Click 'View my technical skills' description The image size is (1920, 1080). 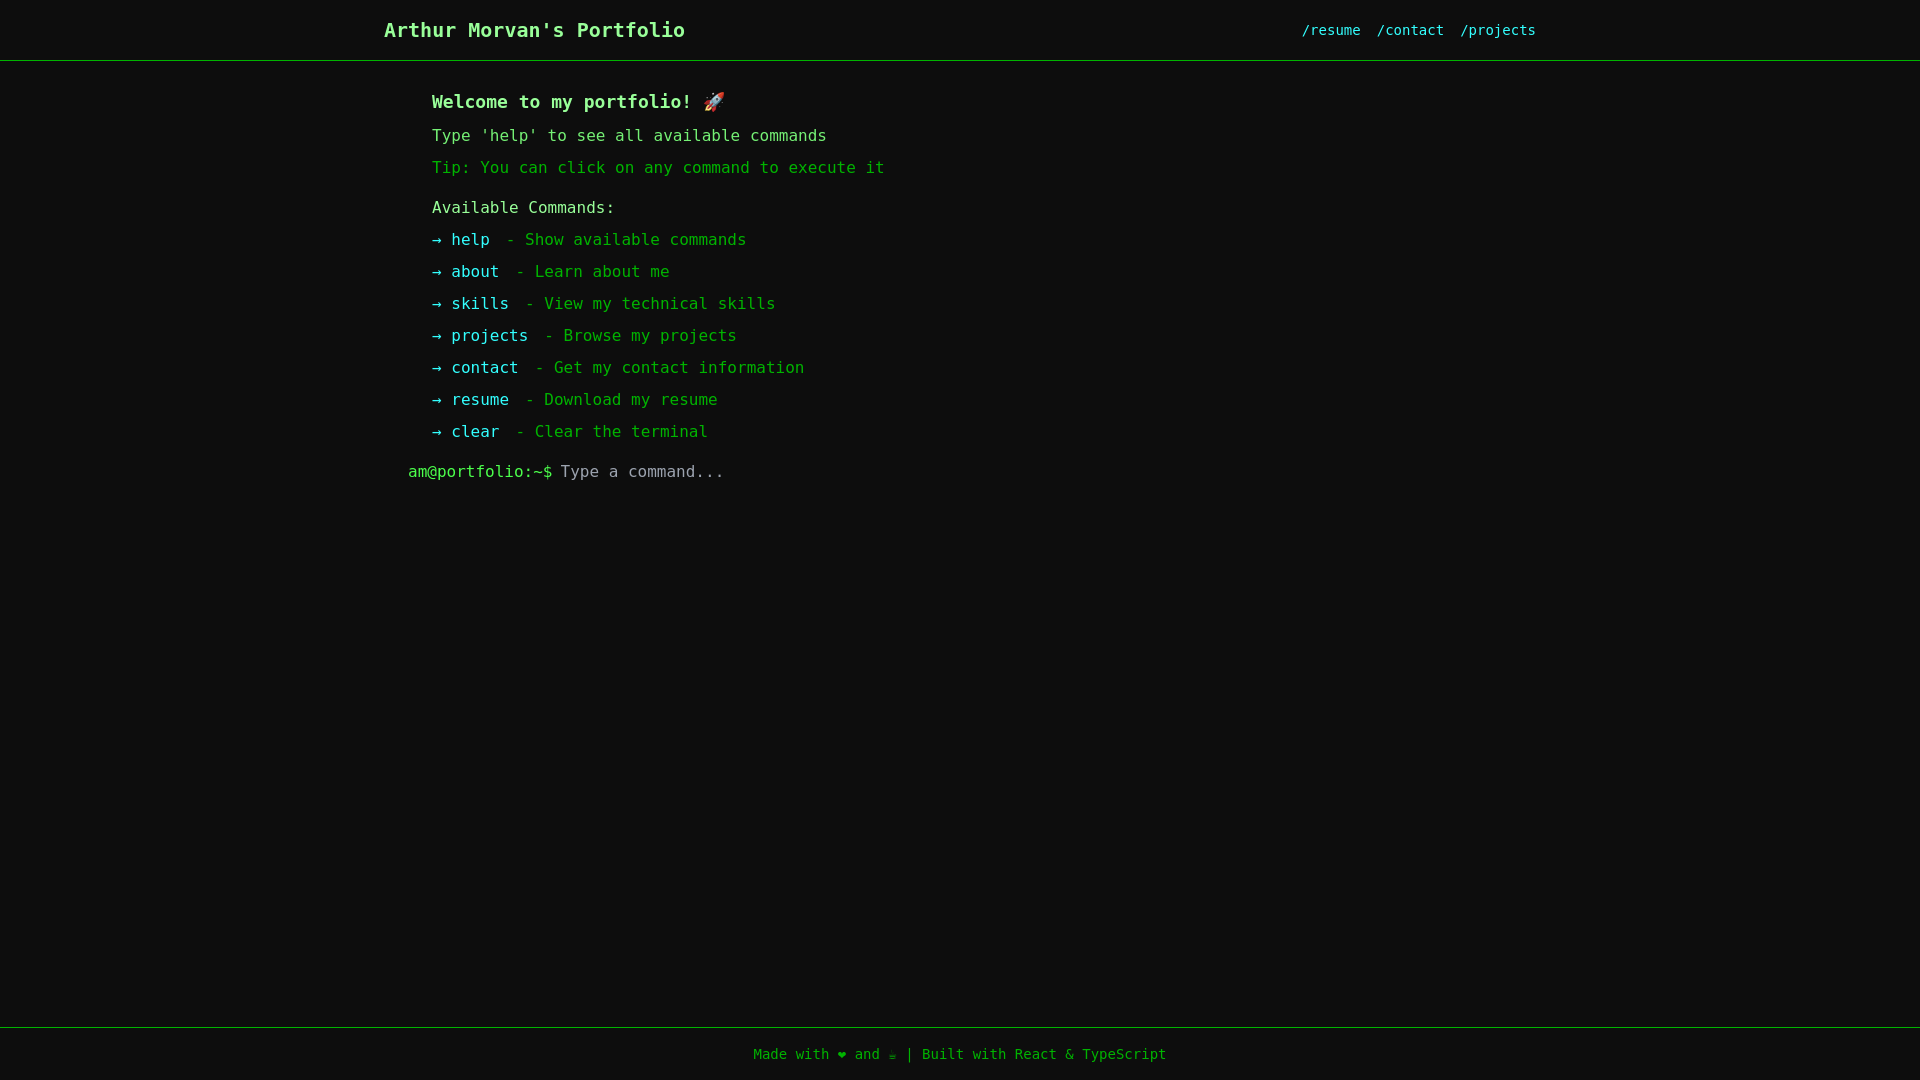650,304
